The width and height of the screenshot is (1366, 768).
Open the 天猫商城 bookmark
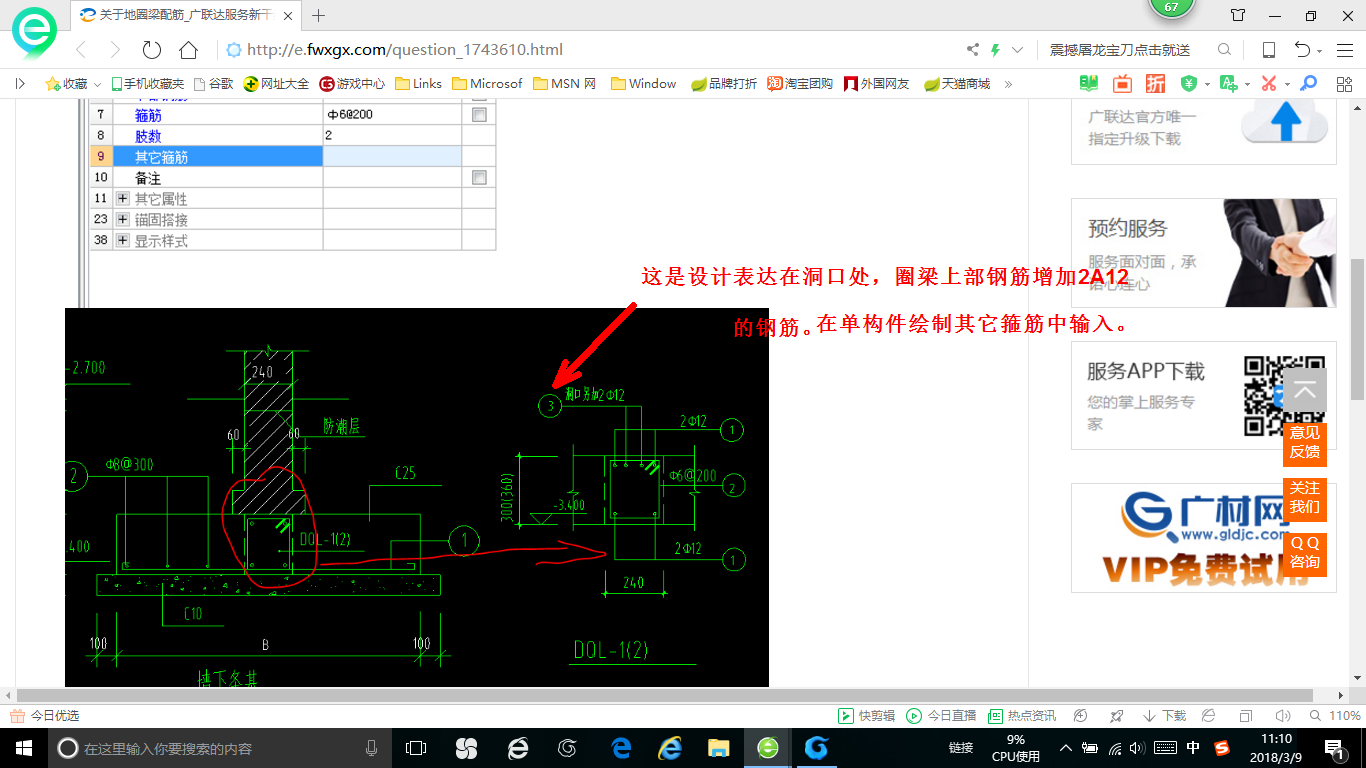tap(957, 84)
